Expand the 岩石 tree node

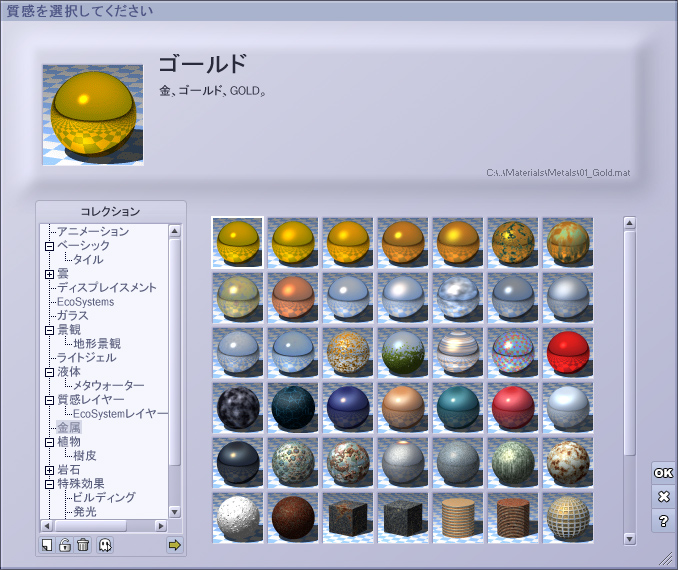click(49, 470)
